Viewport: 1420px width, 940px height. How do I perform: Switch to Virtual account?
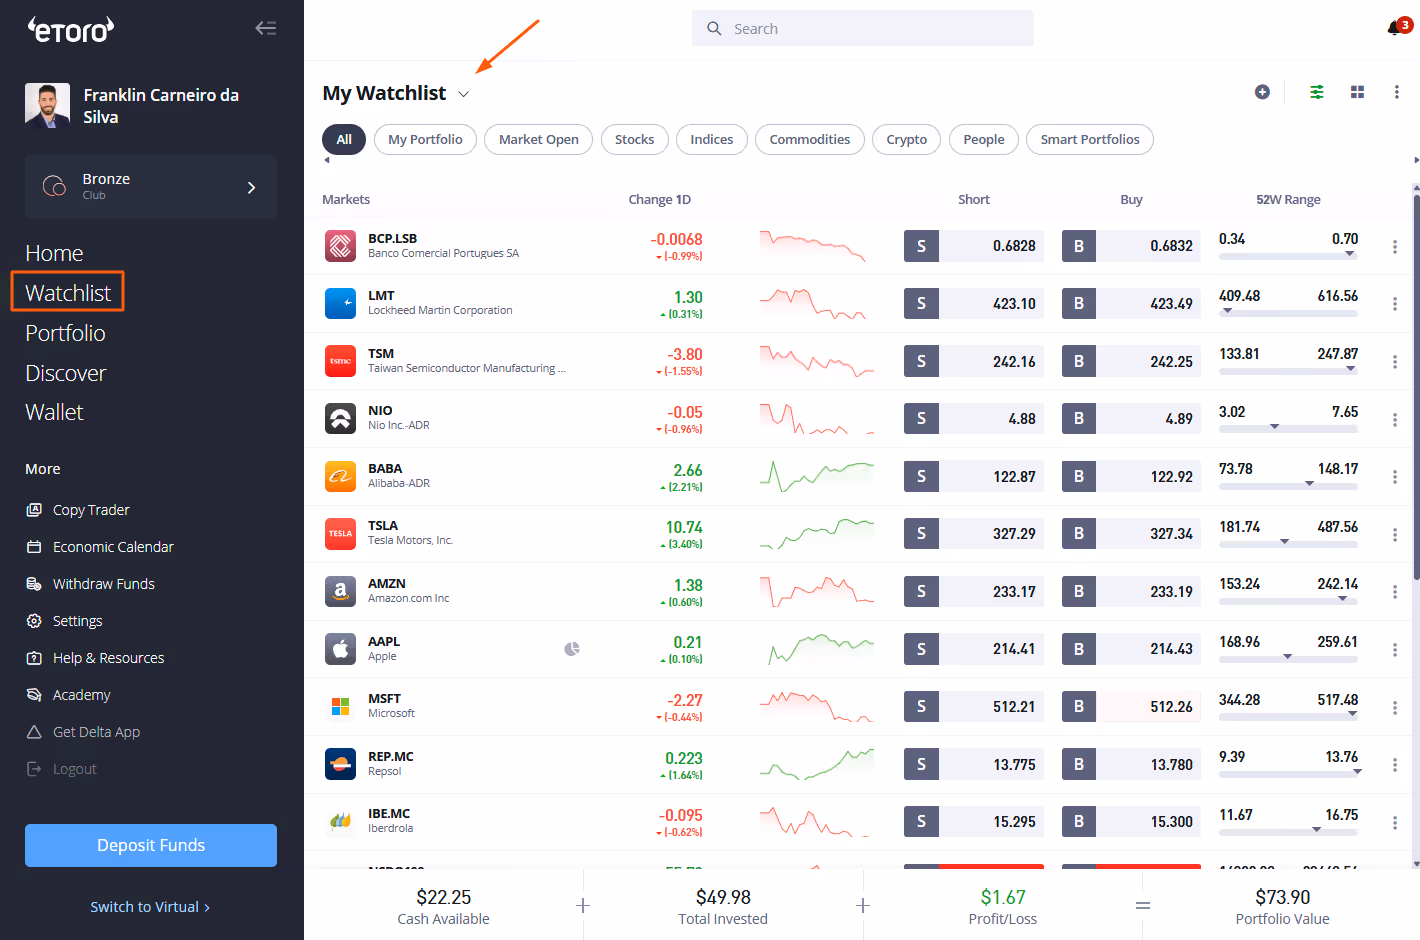click(x=150, y=907)
